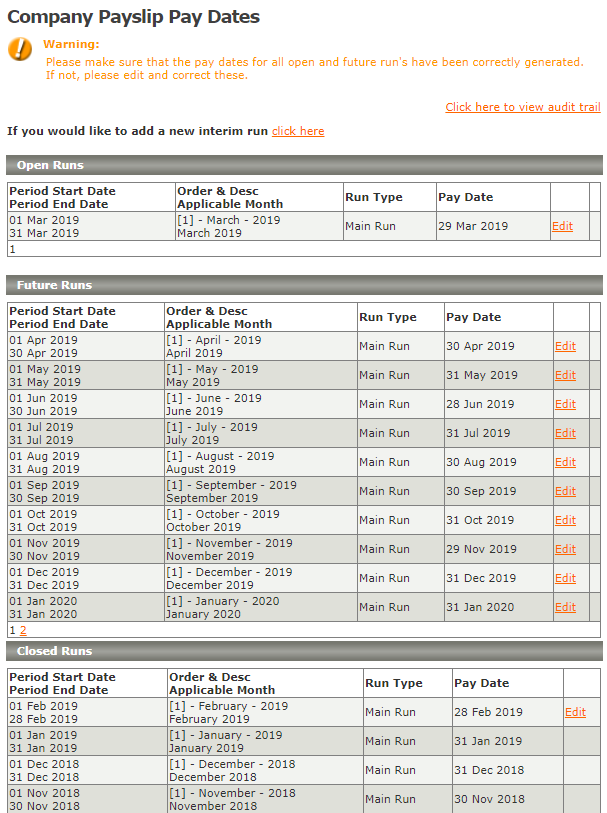Select the 31 Dec 2019 pay date cell

(x=499, y=579)
